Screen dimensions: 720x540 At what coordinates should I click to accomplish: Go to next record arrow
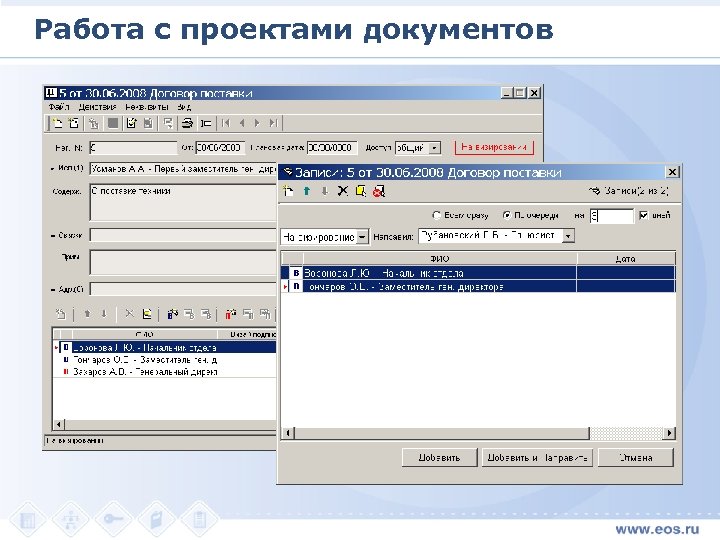tap(257, 123)
